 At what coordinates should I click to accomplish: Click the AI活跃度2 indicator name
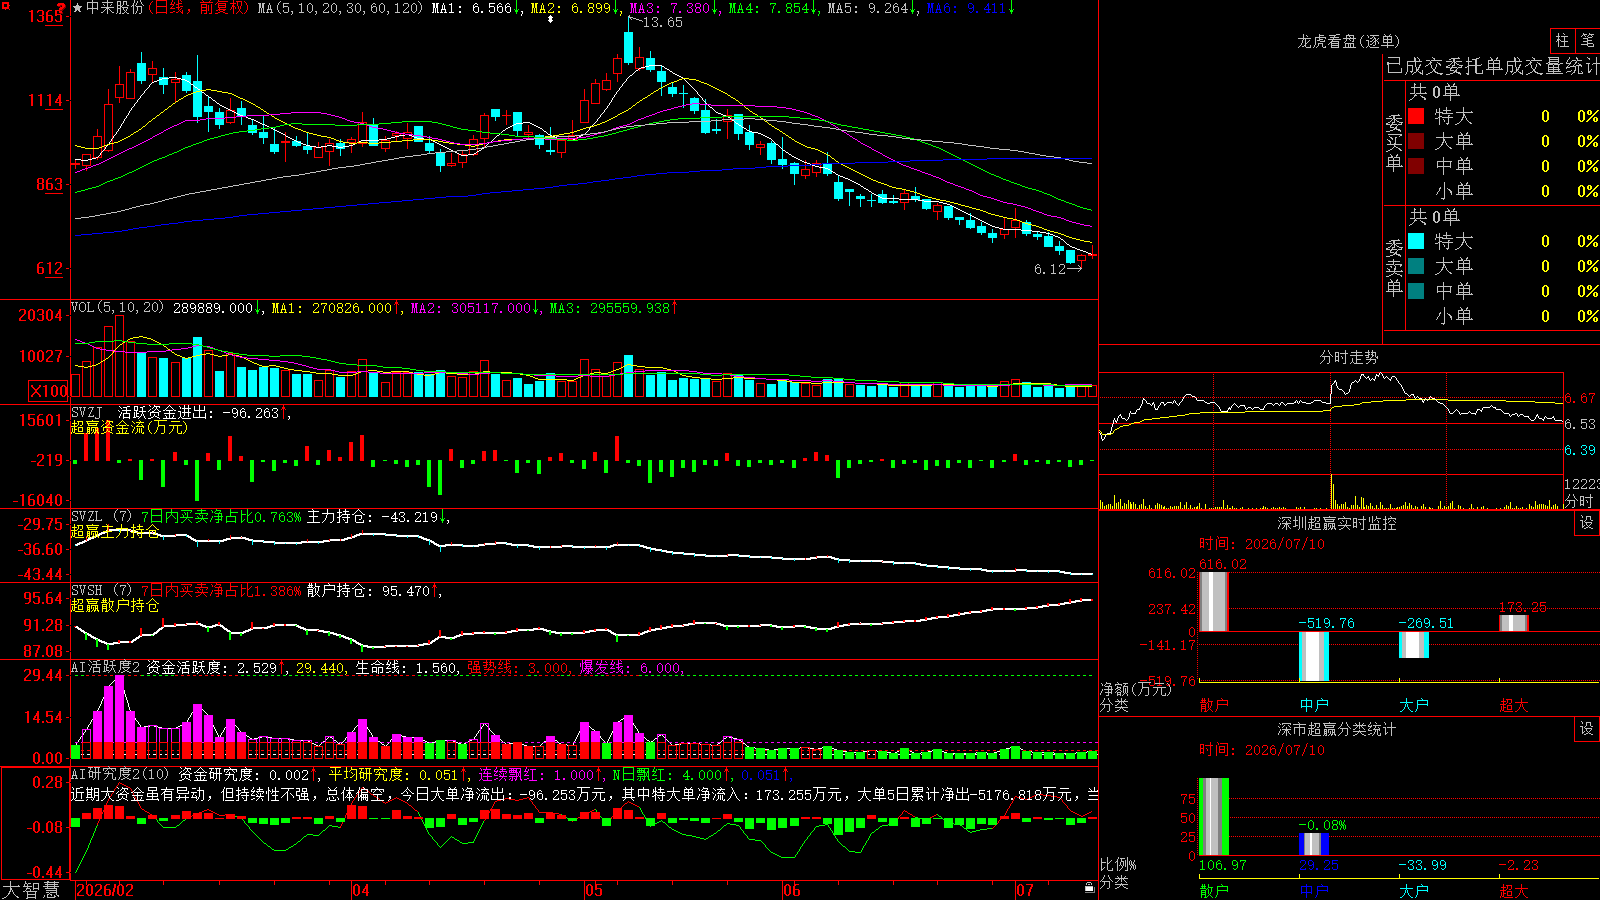pyautogui.click(x=106, y=667)
